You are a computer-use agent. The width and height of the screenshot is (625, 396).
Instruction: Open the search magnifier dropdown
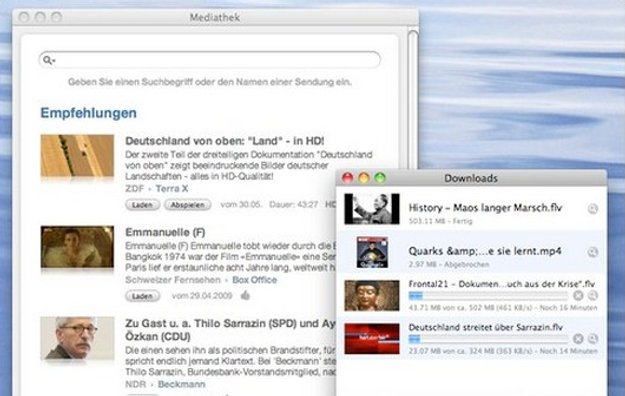point(49,60)
